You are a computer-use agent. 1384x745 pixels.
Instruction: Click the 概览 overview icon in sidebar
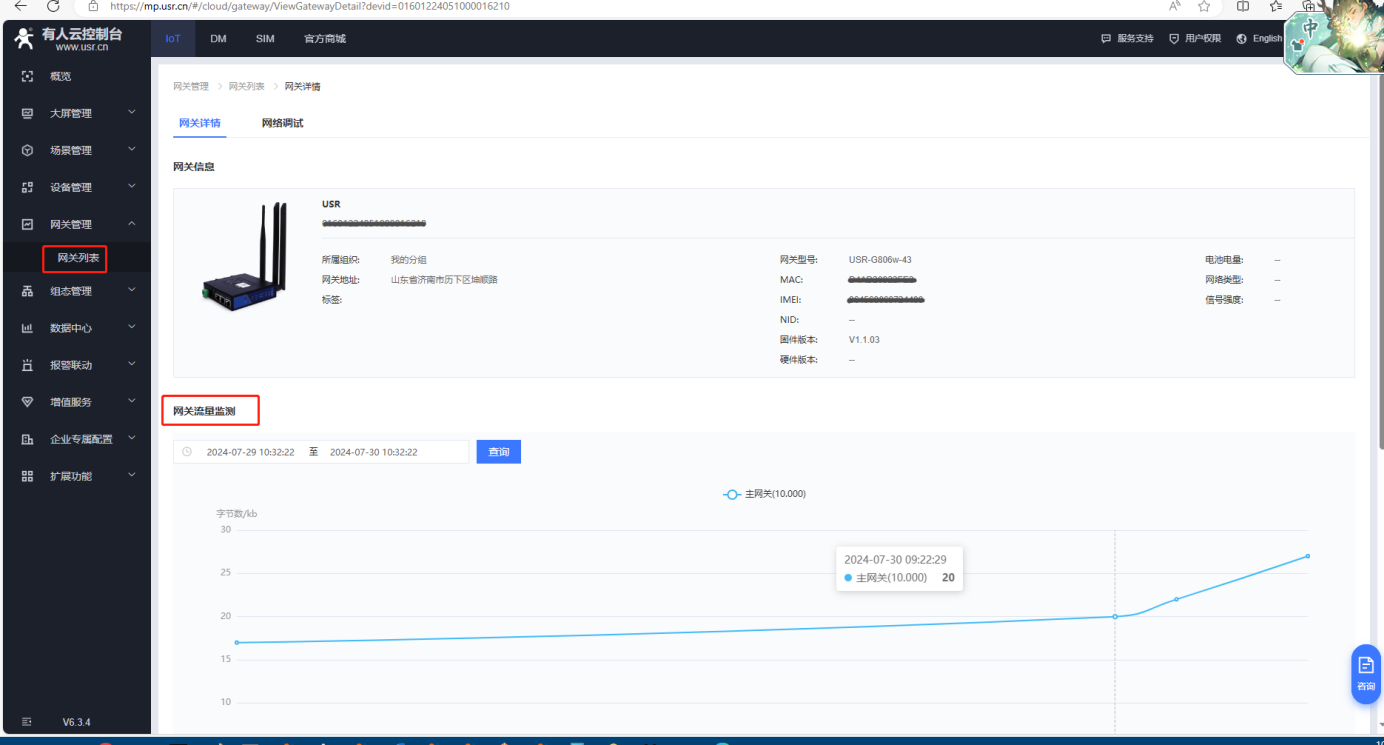(28, 76)
